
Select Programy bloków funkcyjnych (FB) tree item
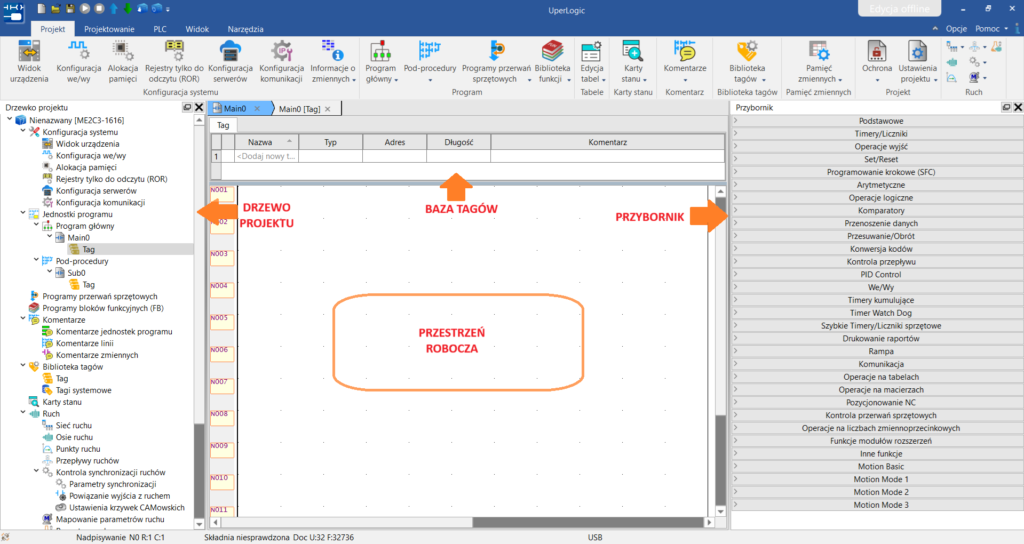pos(103,308)
